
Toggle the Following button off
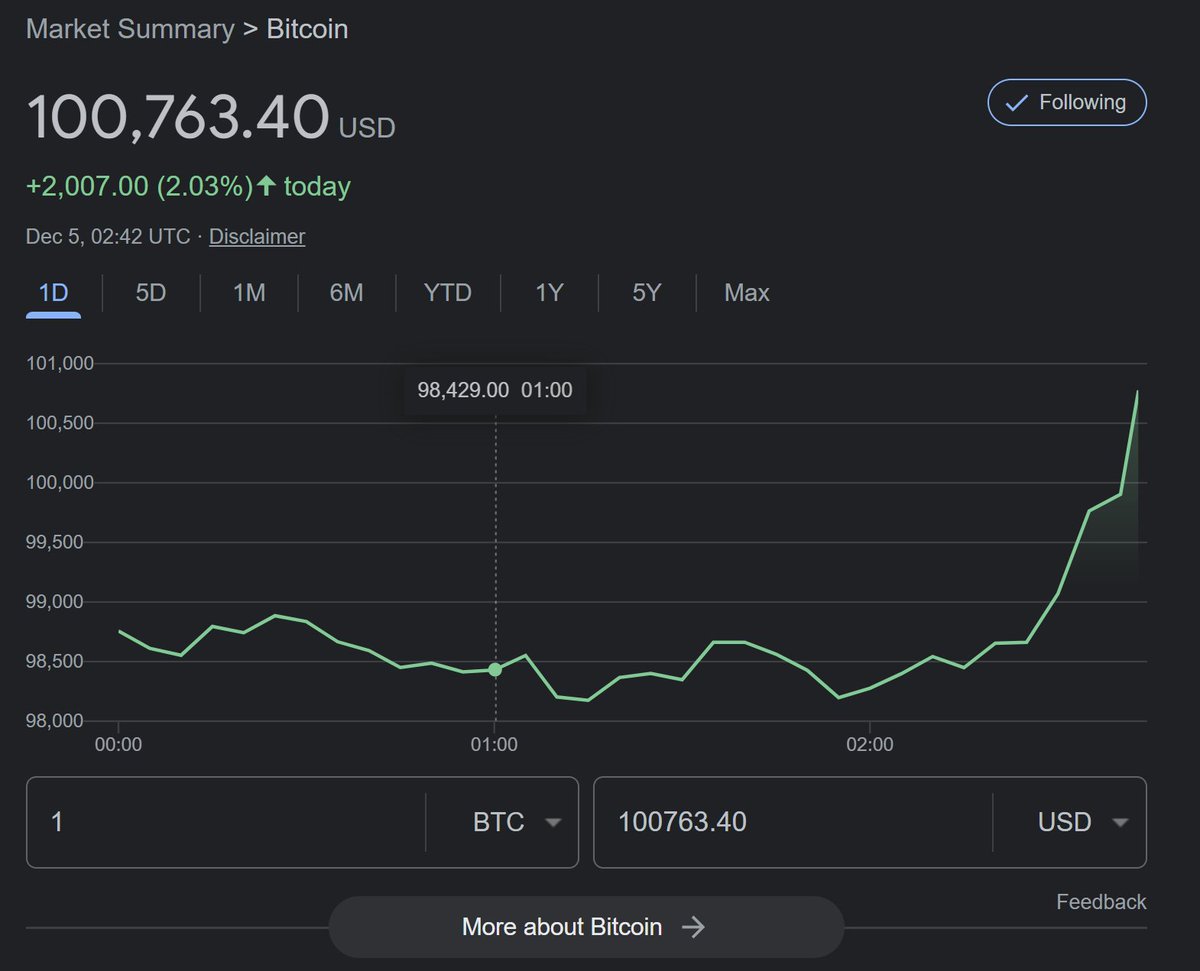(1067, 102)
